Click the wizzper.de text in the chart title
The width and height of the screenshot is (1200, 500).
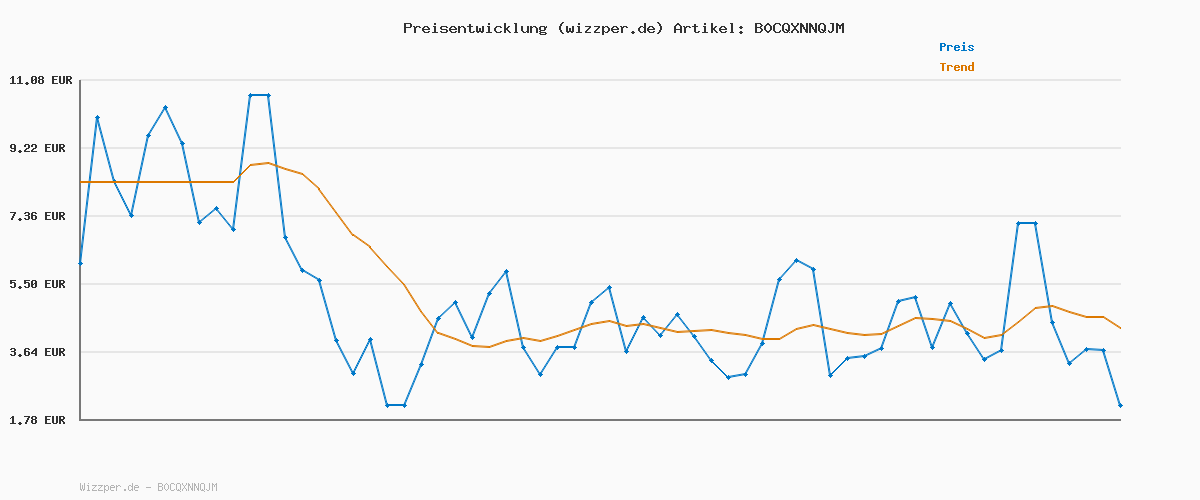(x=609, y=28)
